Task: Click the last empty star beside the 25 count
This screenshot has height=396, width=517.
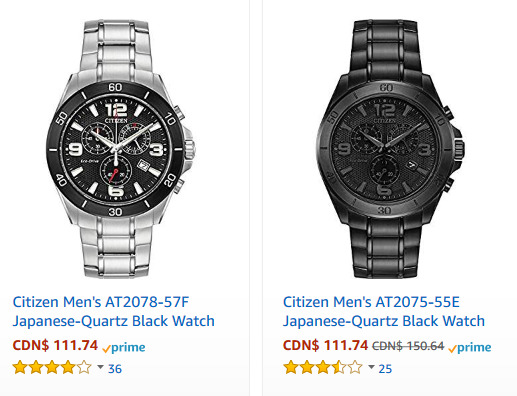Action: tap(355, 368)
